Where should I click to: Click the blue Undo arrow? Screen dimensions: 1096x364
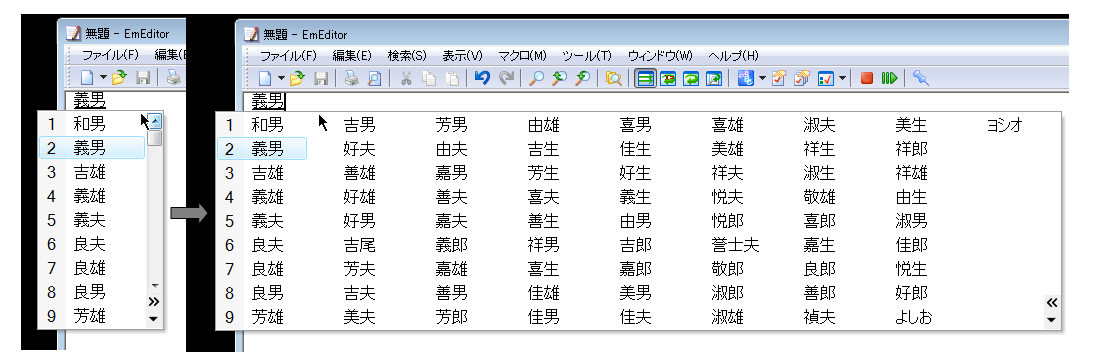(482, 78)
